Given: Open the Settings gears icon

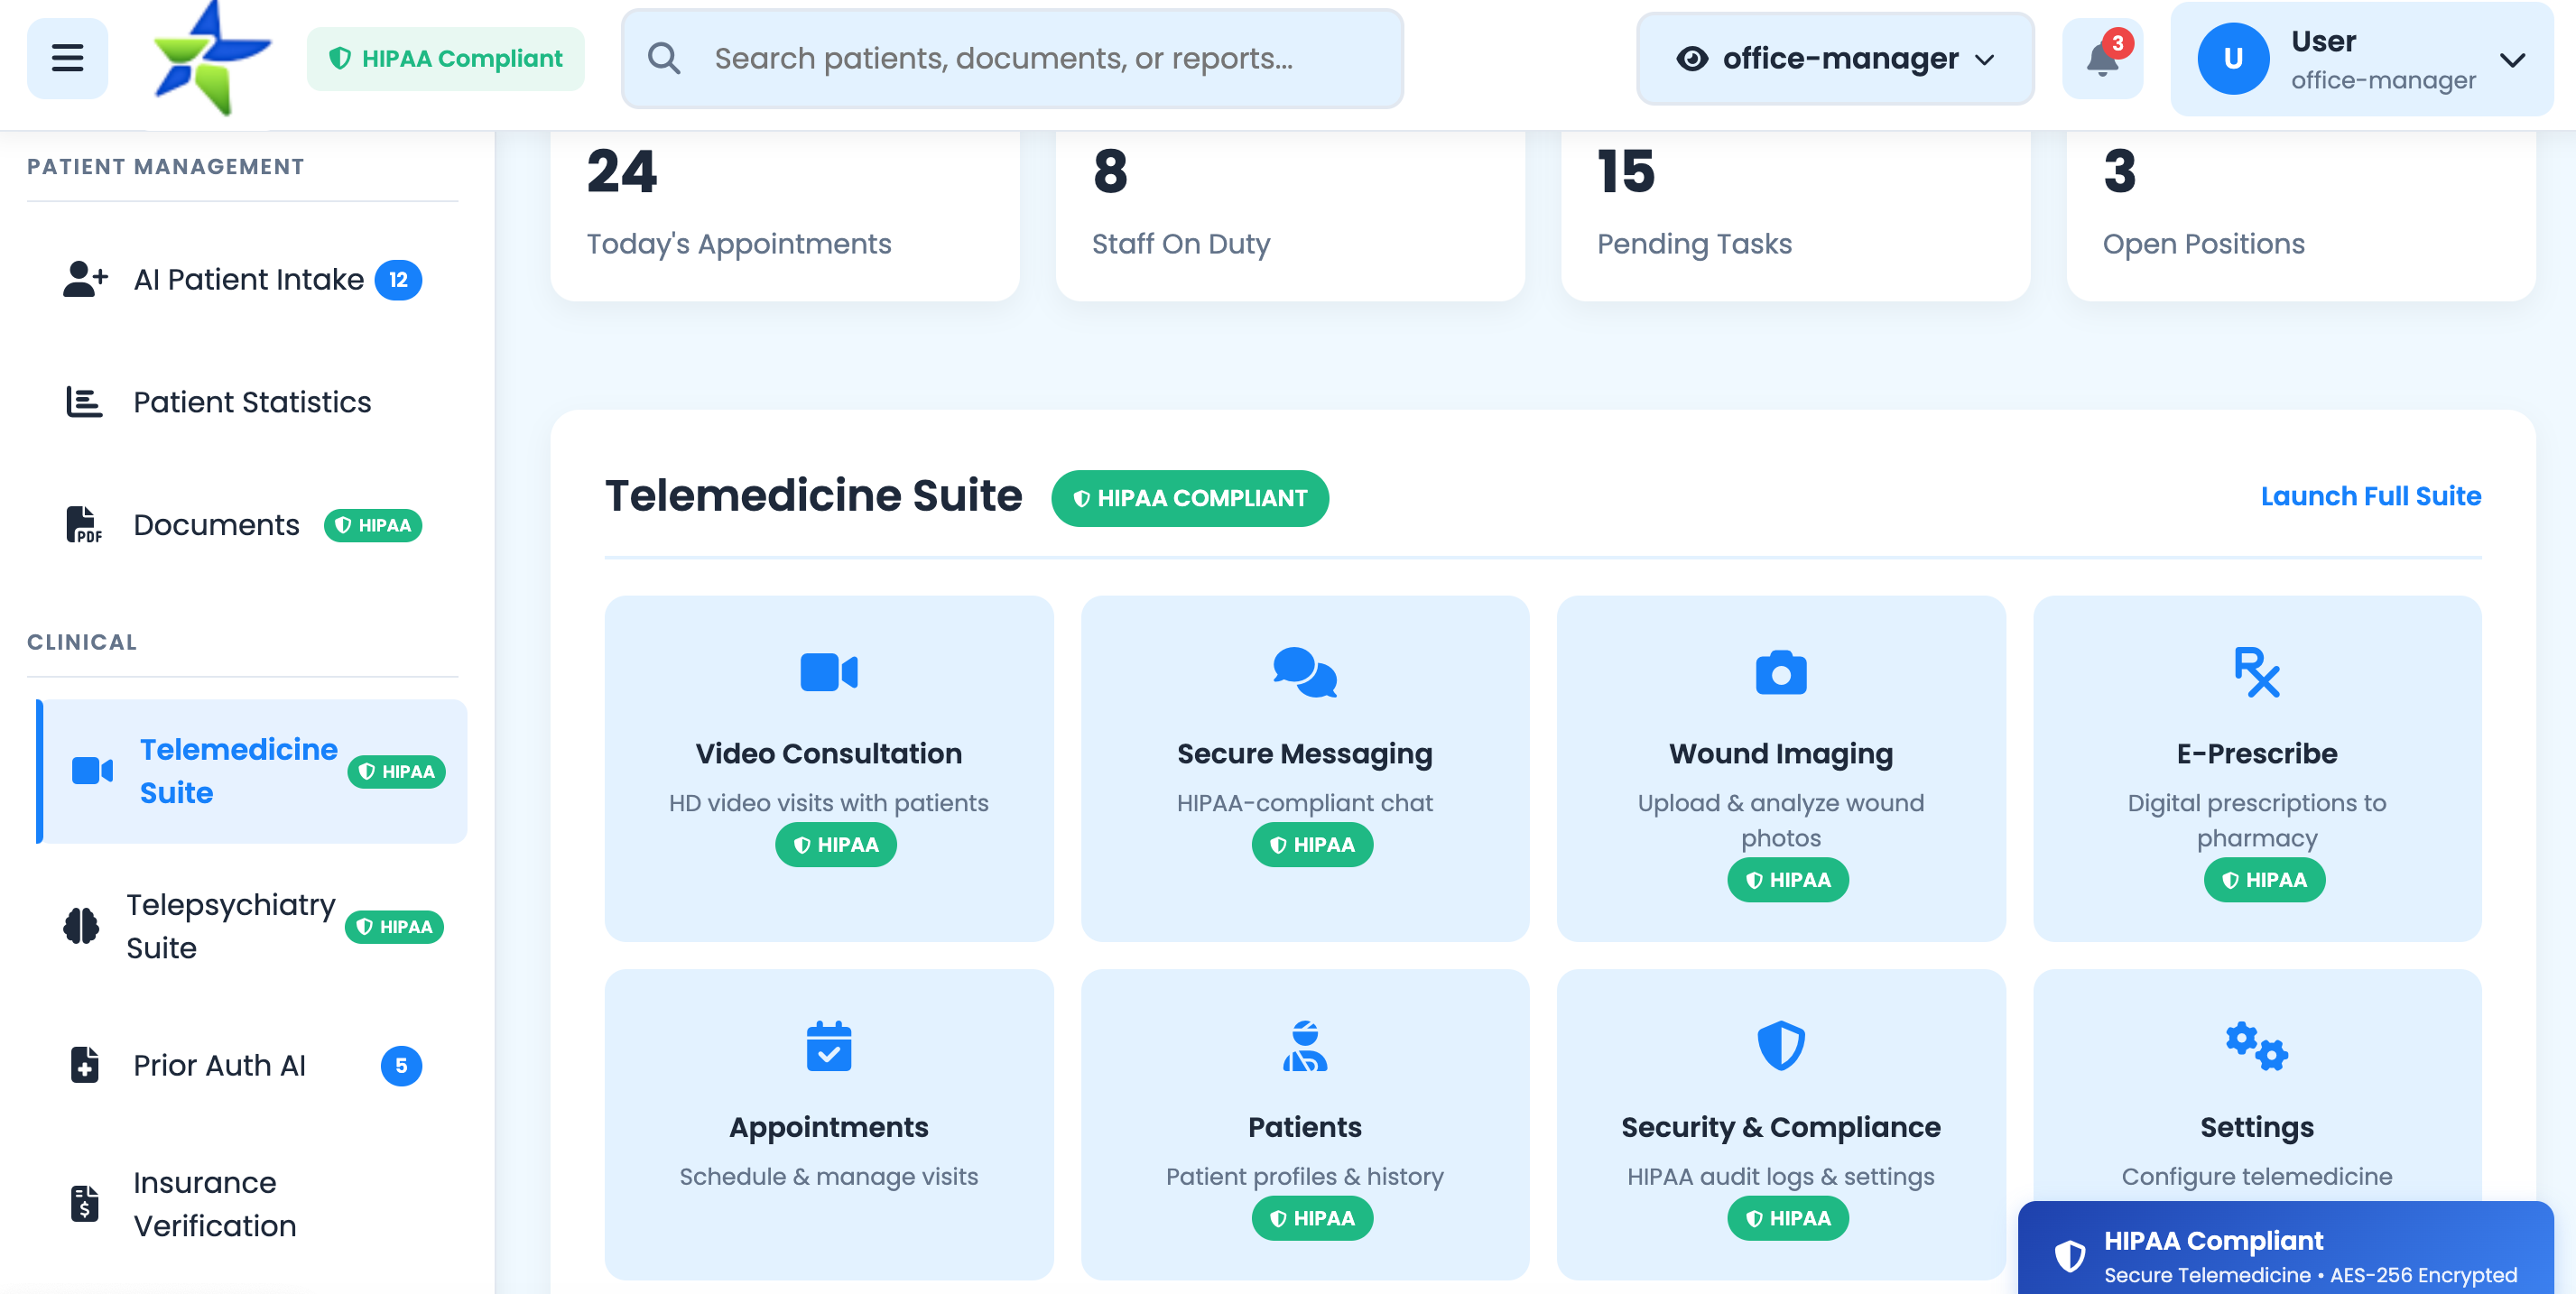Looking at the screenshot, I should click(2257, 1047).
